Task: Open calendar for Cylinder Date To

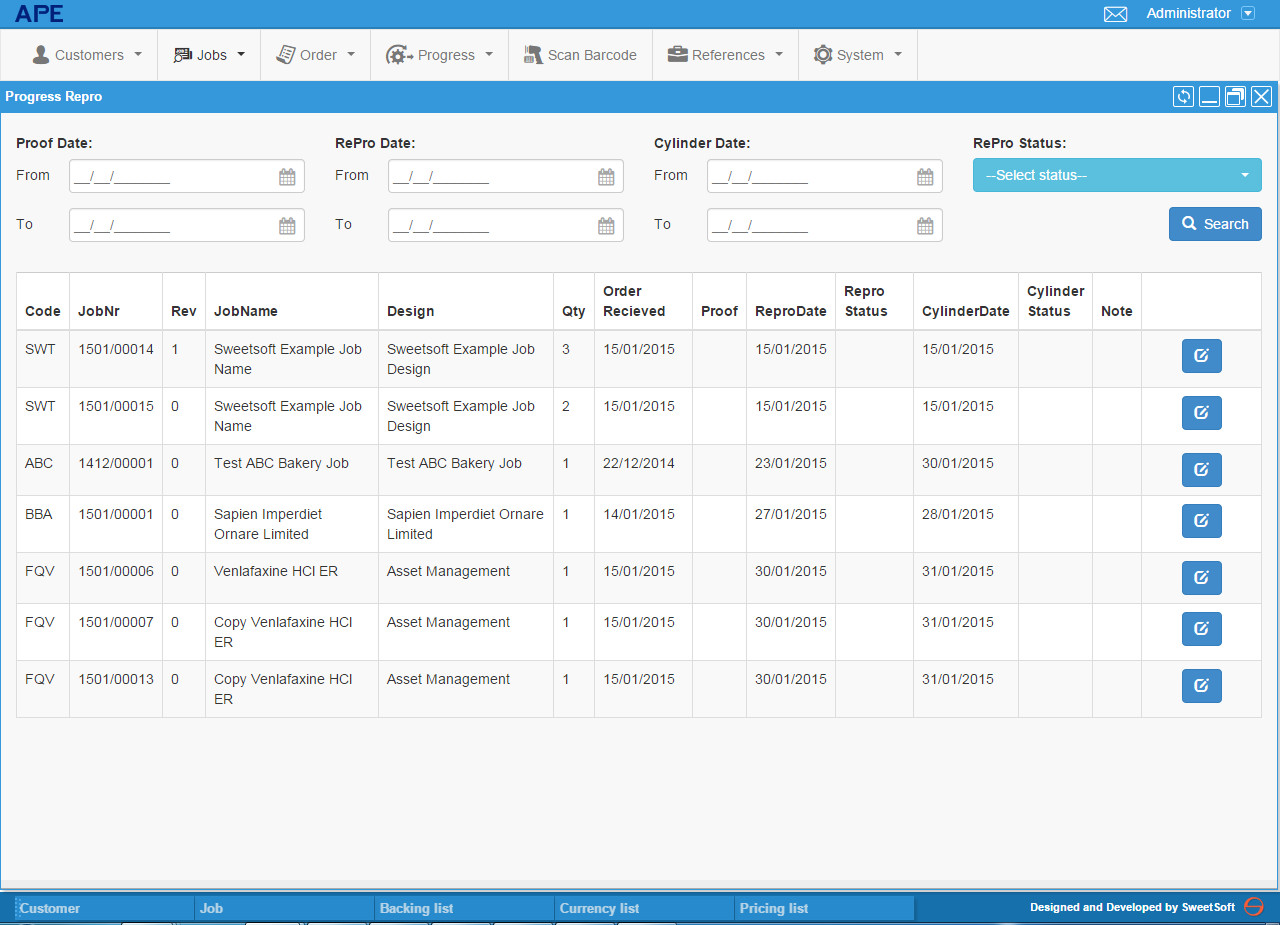Action: [x=925, y=226]
